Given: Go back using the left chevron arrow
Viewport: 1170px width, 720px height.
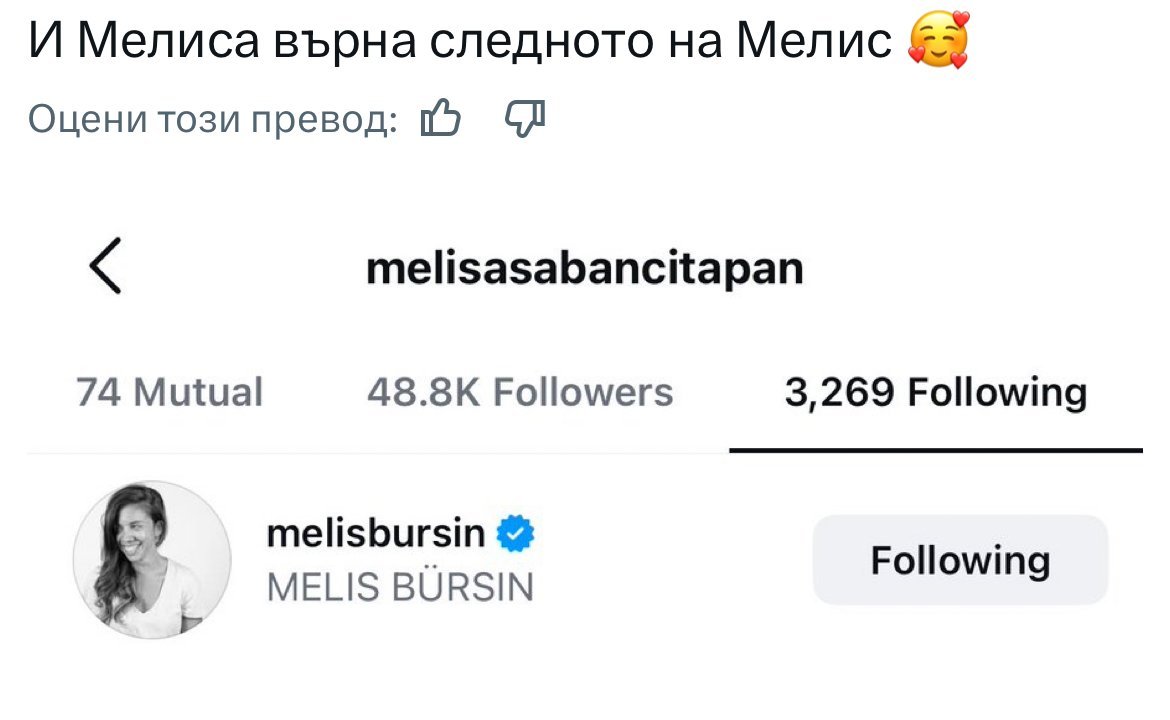Looking at the screenshot, I should click(105, 266).
